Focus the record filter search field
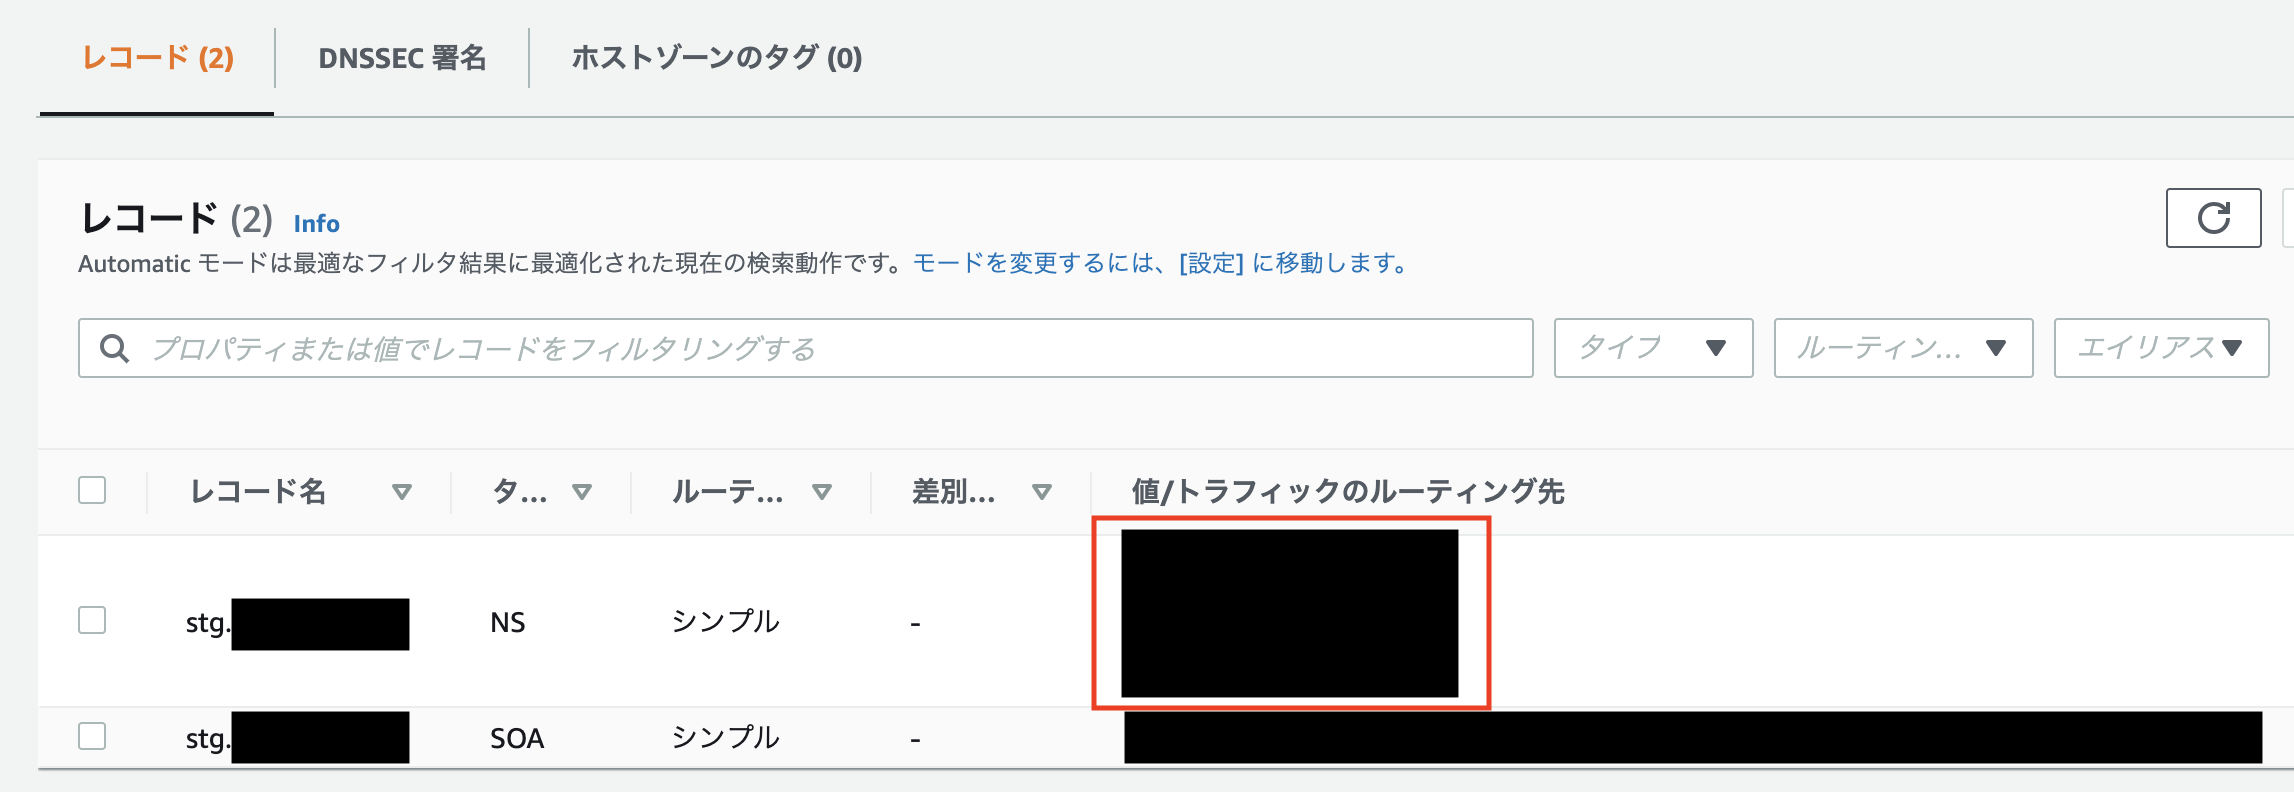 pyautogui.click(x=820, y=348)
